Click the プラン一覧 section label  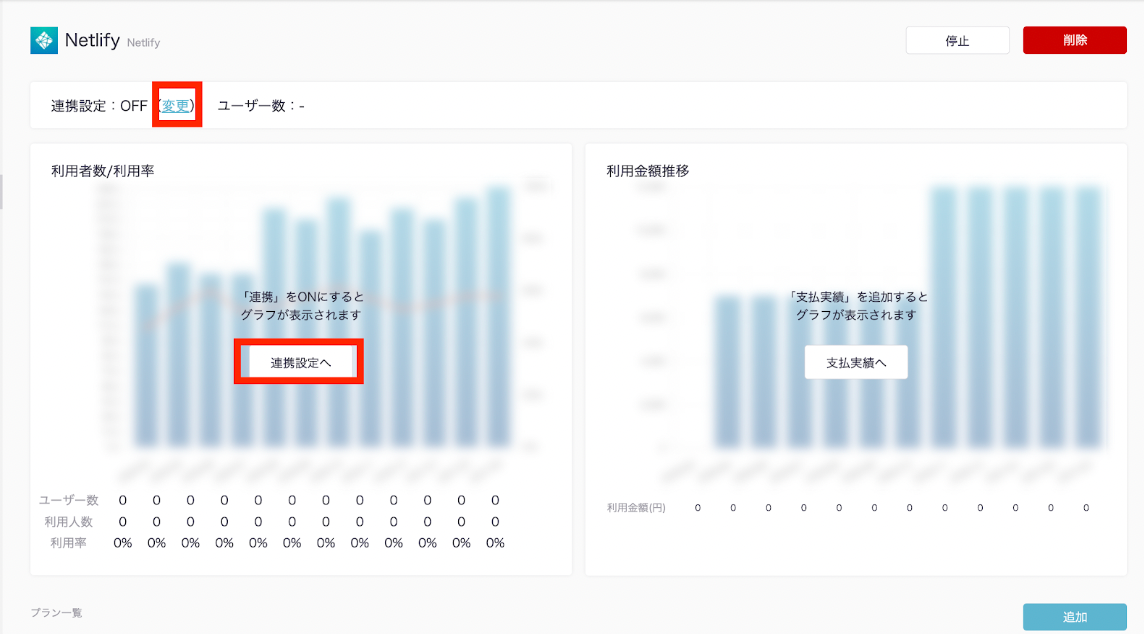(56, 612)
